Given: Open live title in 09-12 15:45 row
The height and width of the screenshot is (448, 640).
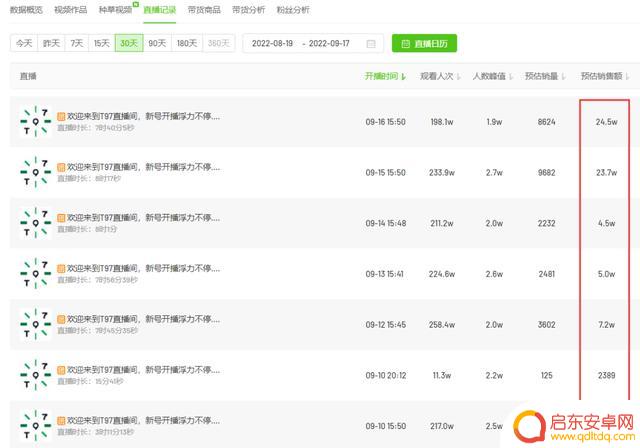Looking at the screenshot, I should coord(144,319).
